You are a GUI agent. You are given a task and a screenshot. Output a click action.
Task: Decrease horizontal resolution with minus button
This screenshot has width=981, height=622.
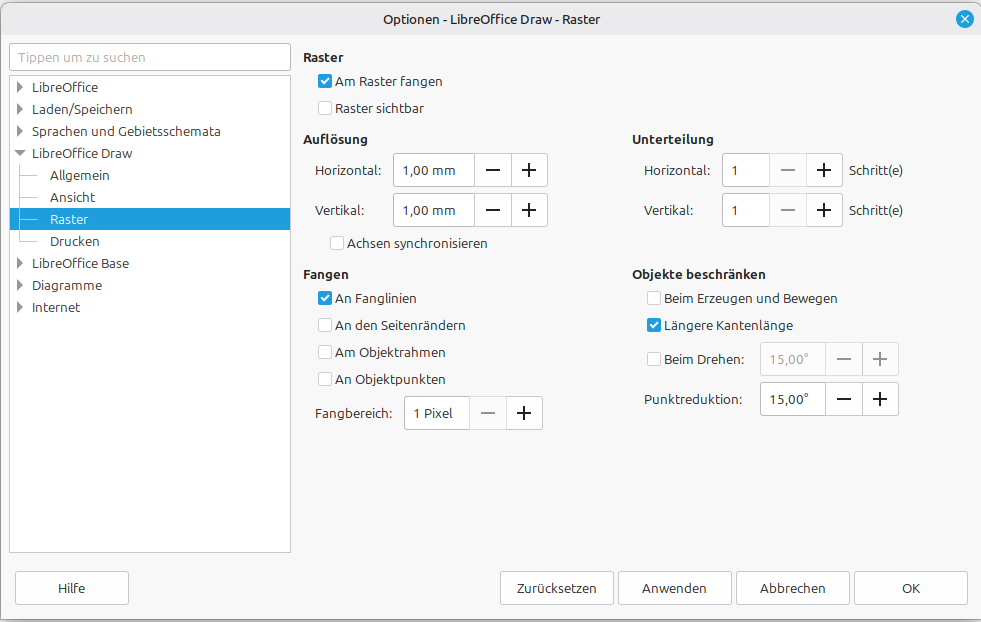pos(493,170)
